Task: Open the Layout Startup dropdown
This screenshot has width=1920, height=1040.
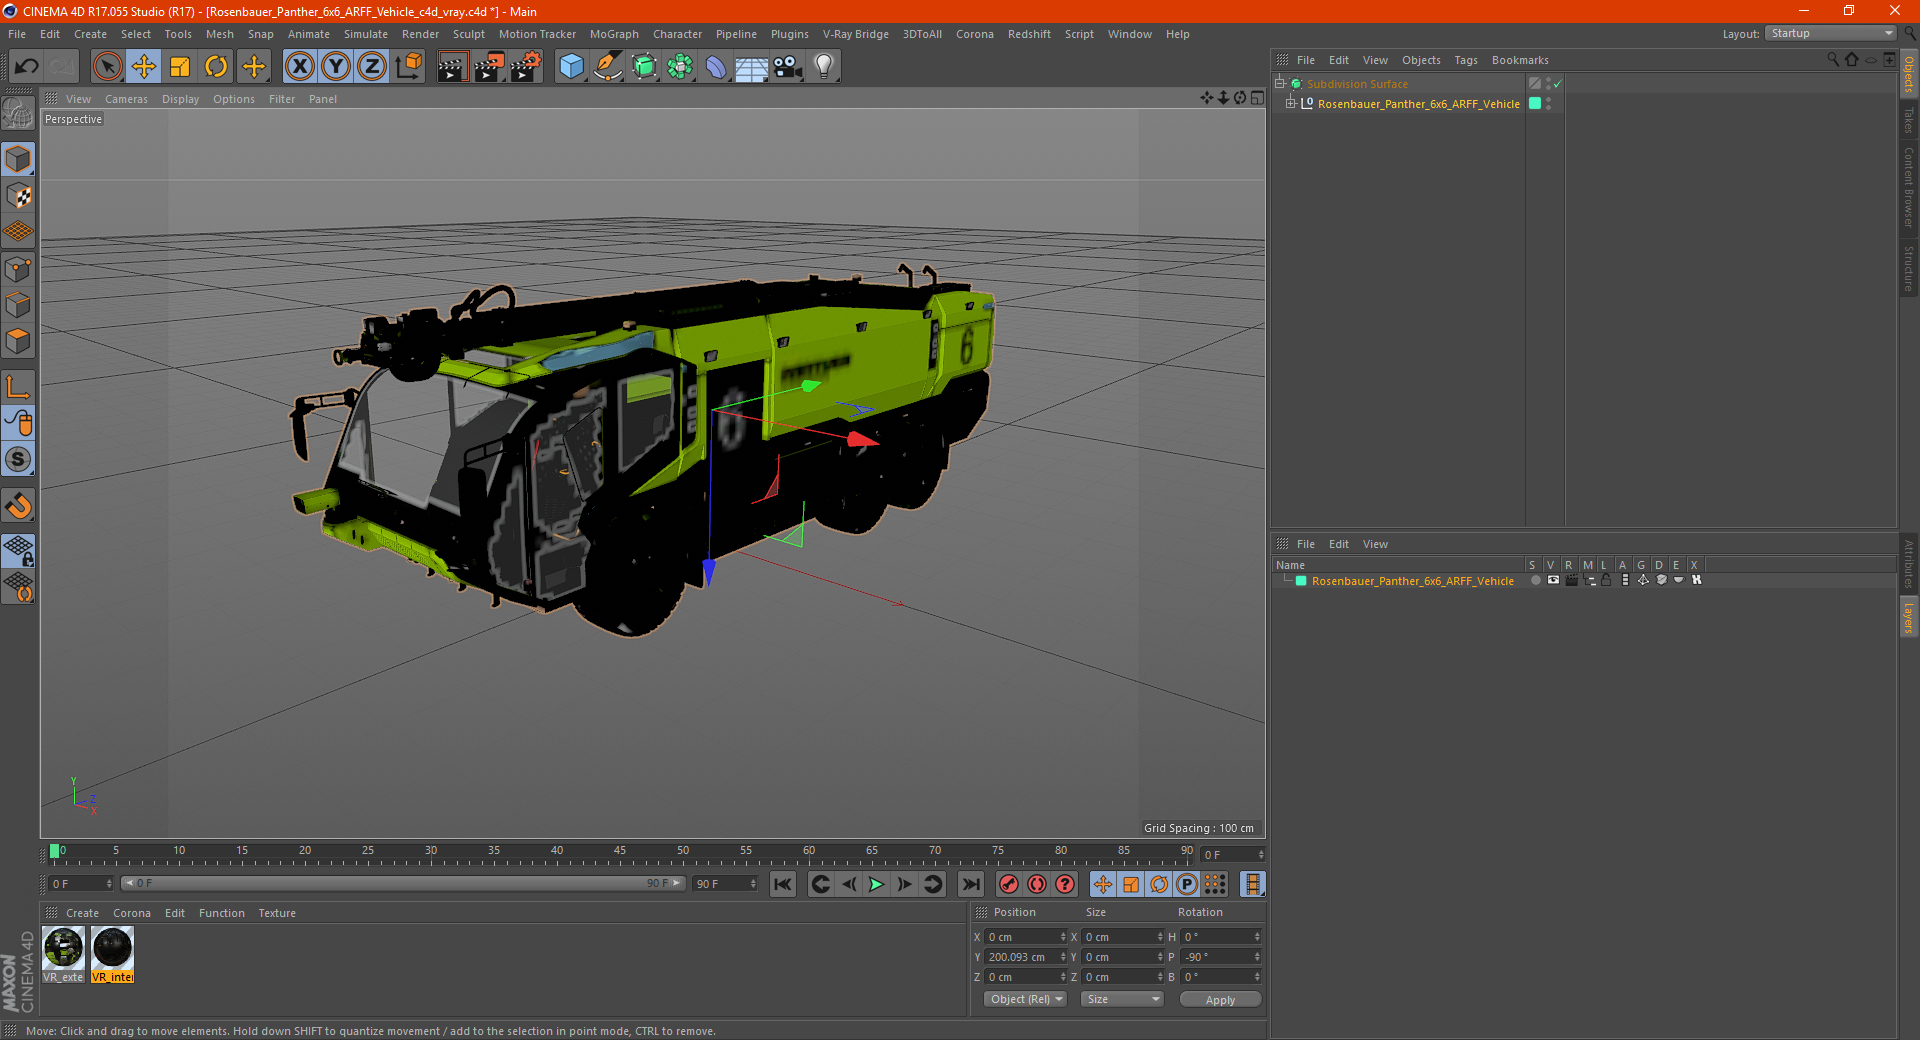Action: [1832, 34]
